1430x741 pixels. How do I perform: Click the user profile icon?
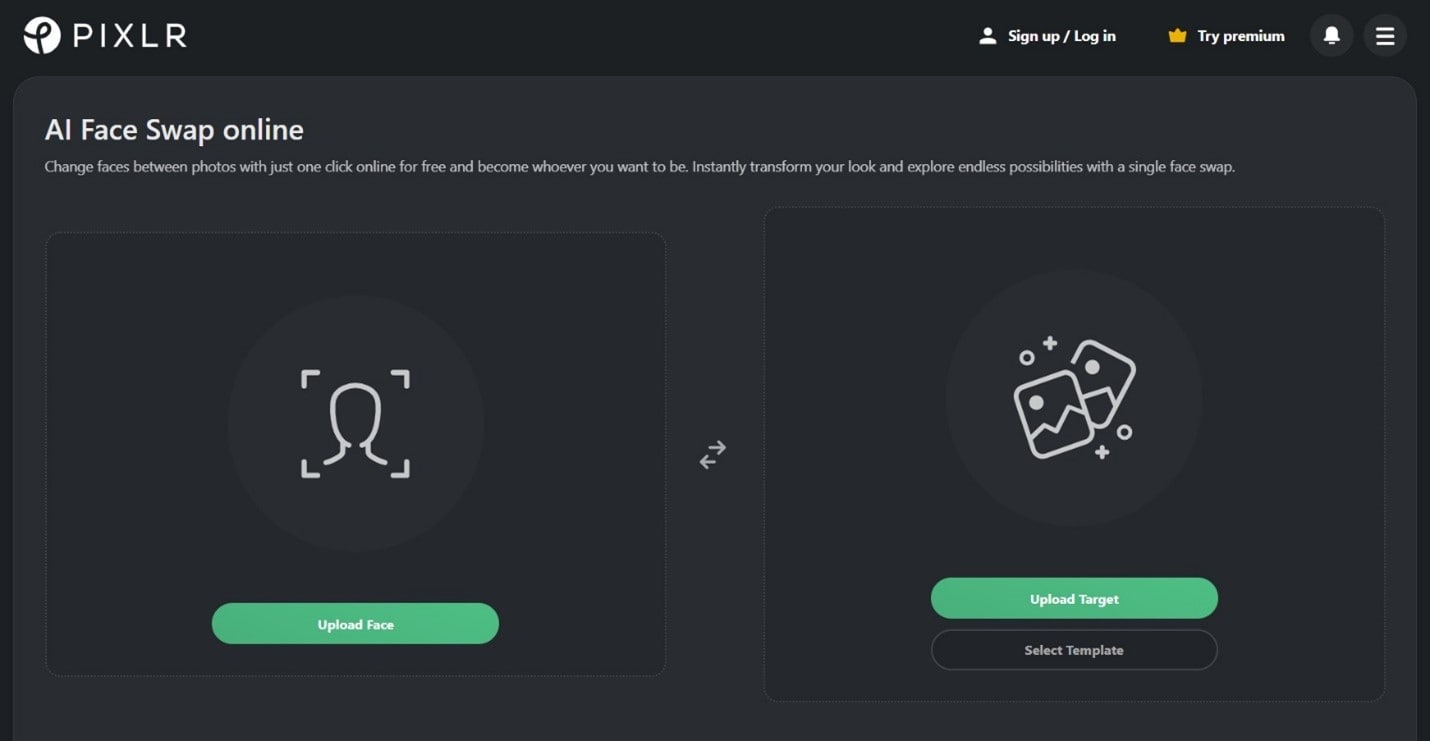[988, 36]
